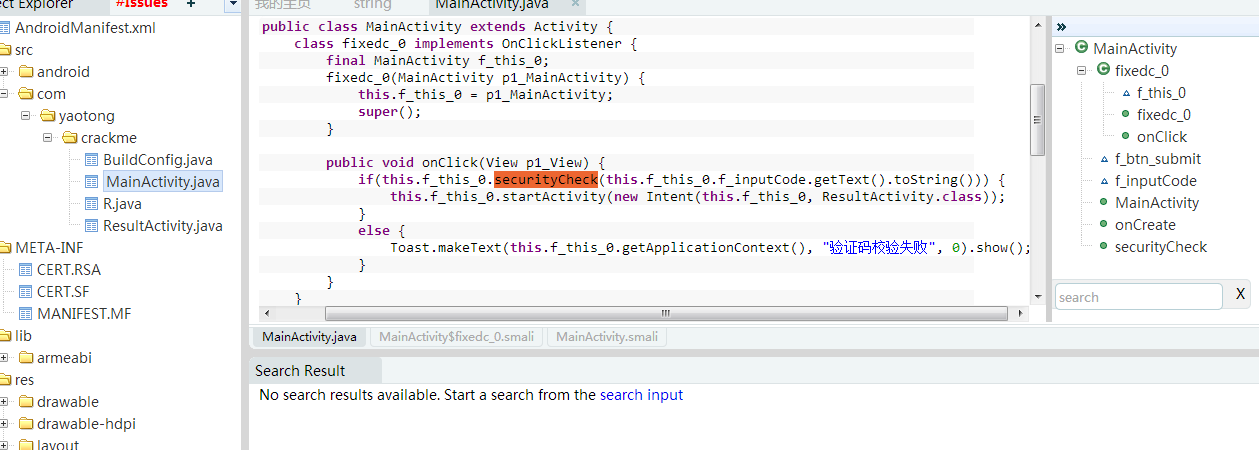Expand the drawable resource folder
Screen dimensions: 1259x450
click(x=5, y=402)
